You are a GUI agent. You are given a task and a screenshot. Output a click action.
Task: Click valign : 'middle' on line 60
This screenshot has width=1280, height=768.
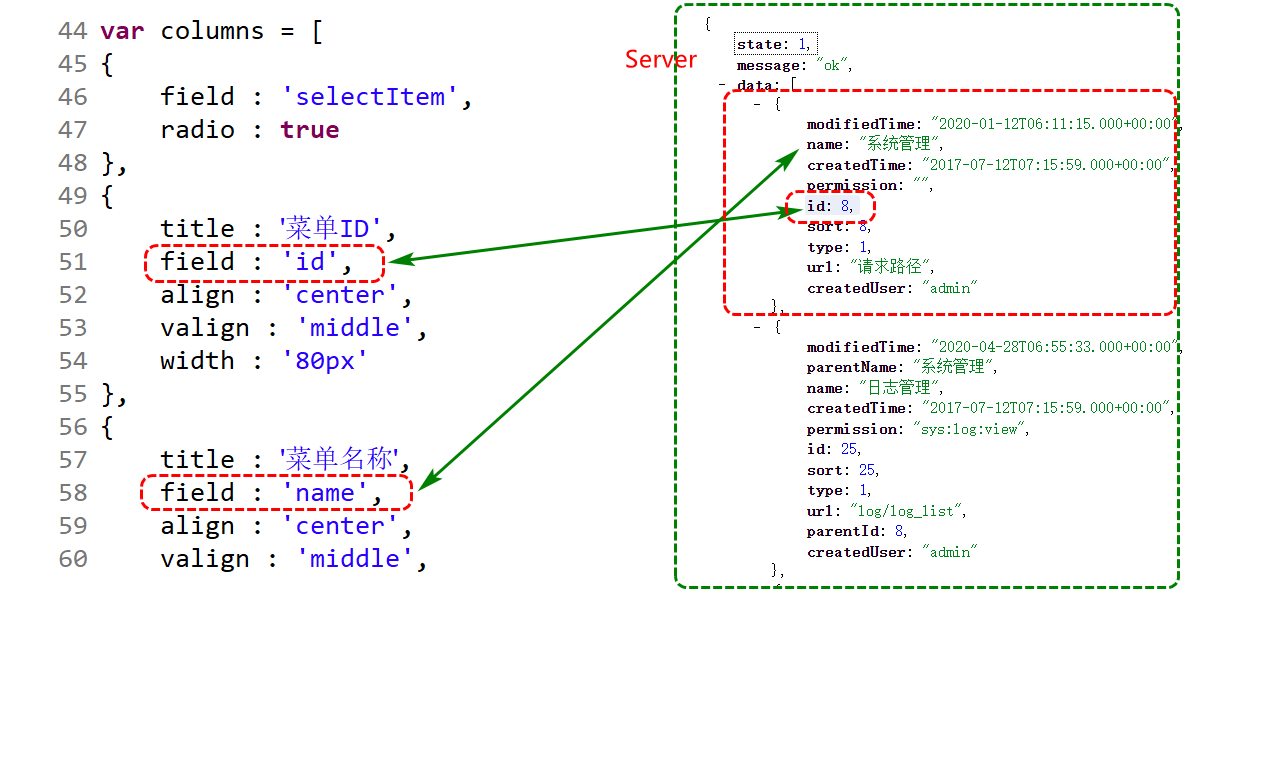pyautogui.click(x=294, y=559)
